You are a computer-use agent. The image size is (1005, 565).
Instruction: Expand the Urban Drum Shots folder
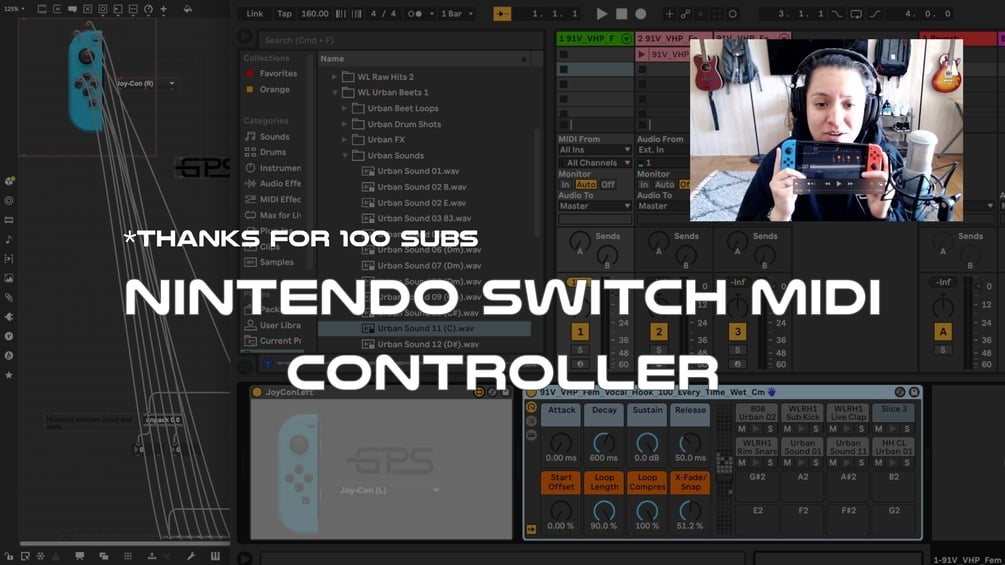coord(344,124)
